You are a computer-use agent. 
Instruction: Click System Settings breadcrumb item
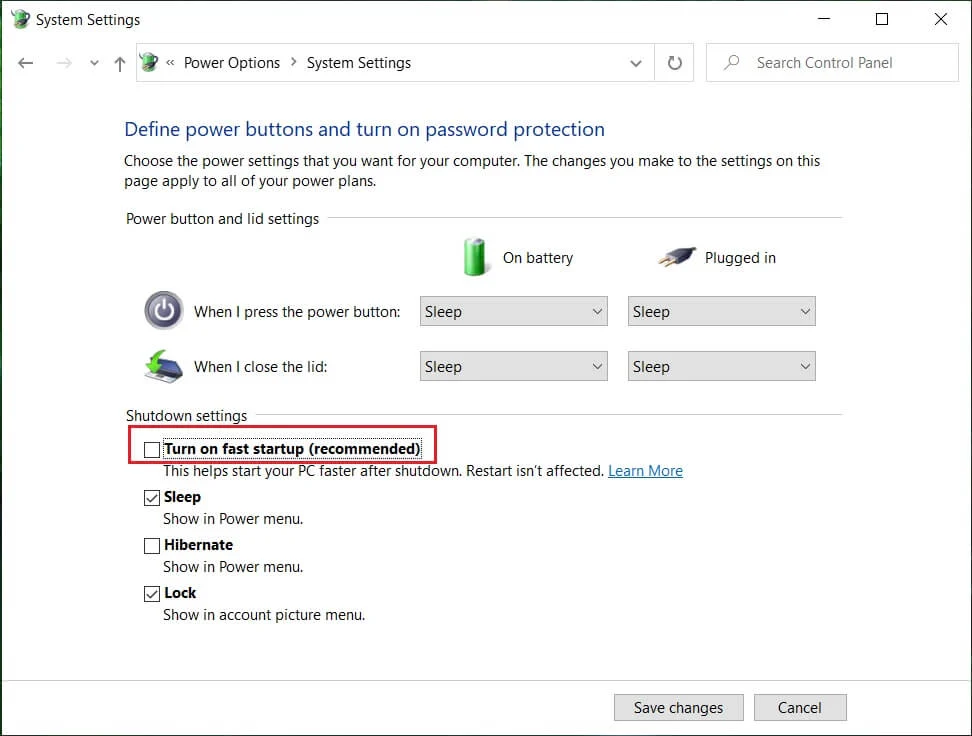pyautogui.click(x=358, y=63)
